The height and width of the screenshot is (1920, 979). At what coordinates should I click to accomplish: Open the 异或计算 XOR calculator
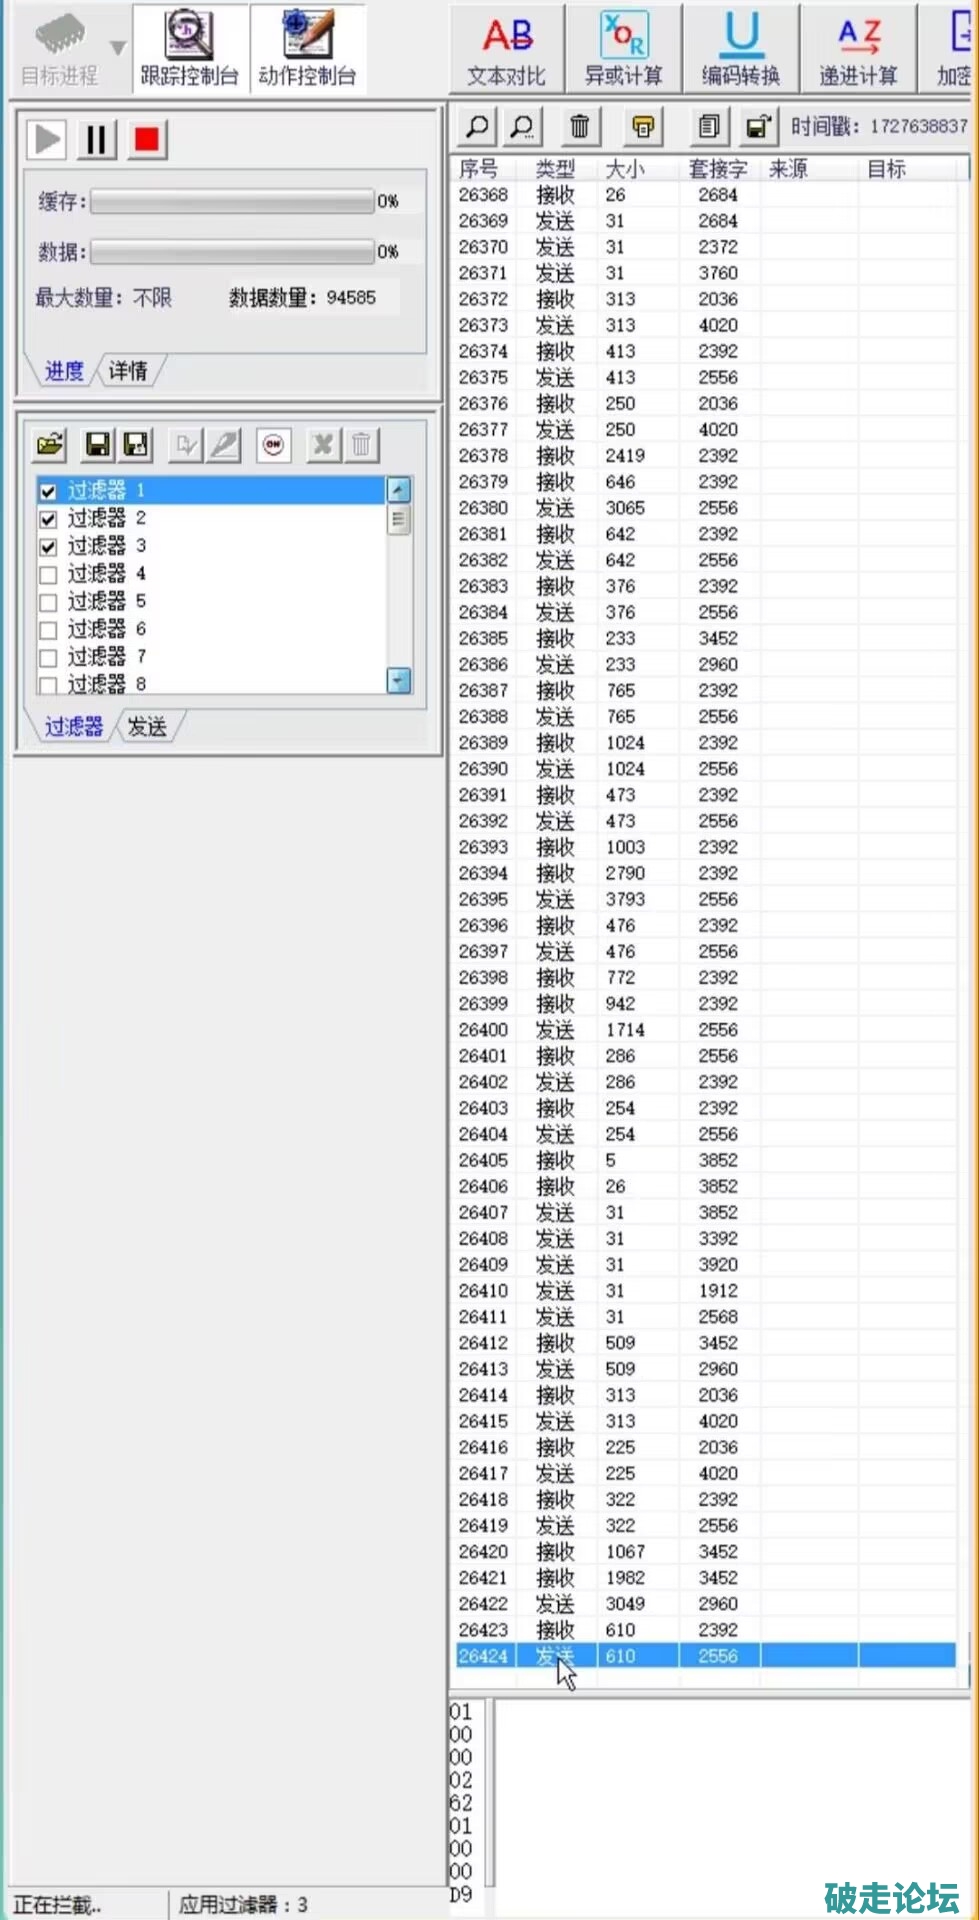tap(624, 49)
